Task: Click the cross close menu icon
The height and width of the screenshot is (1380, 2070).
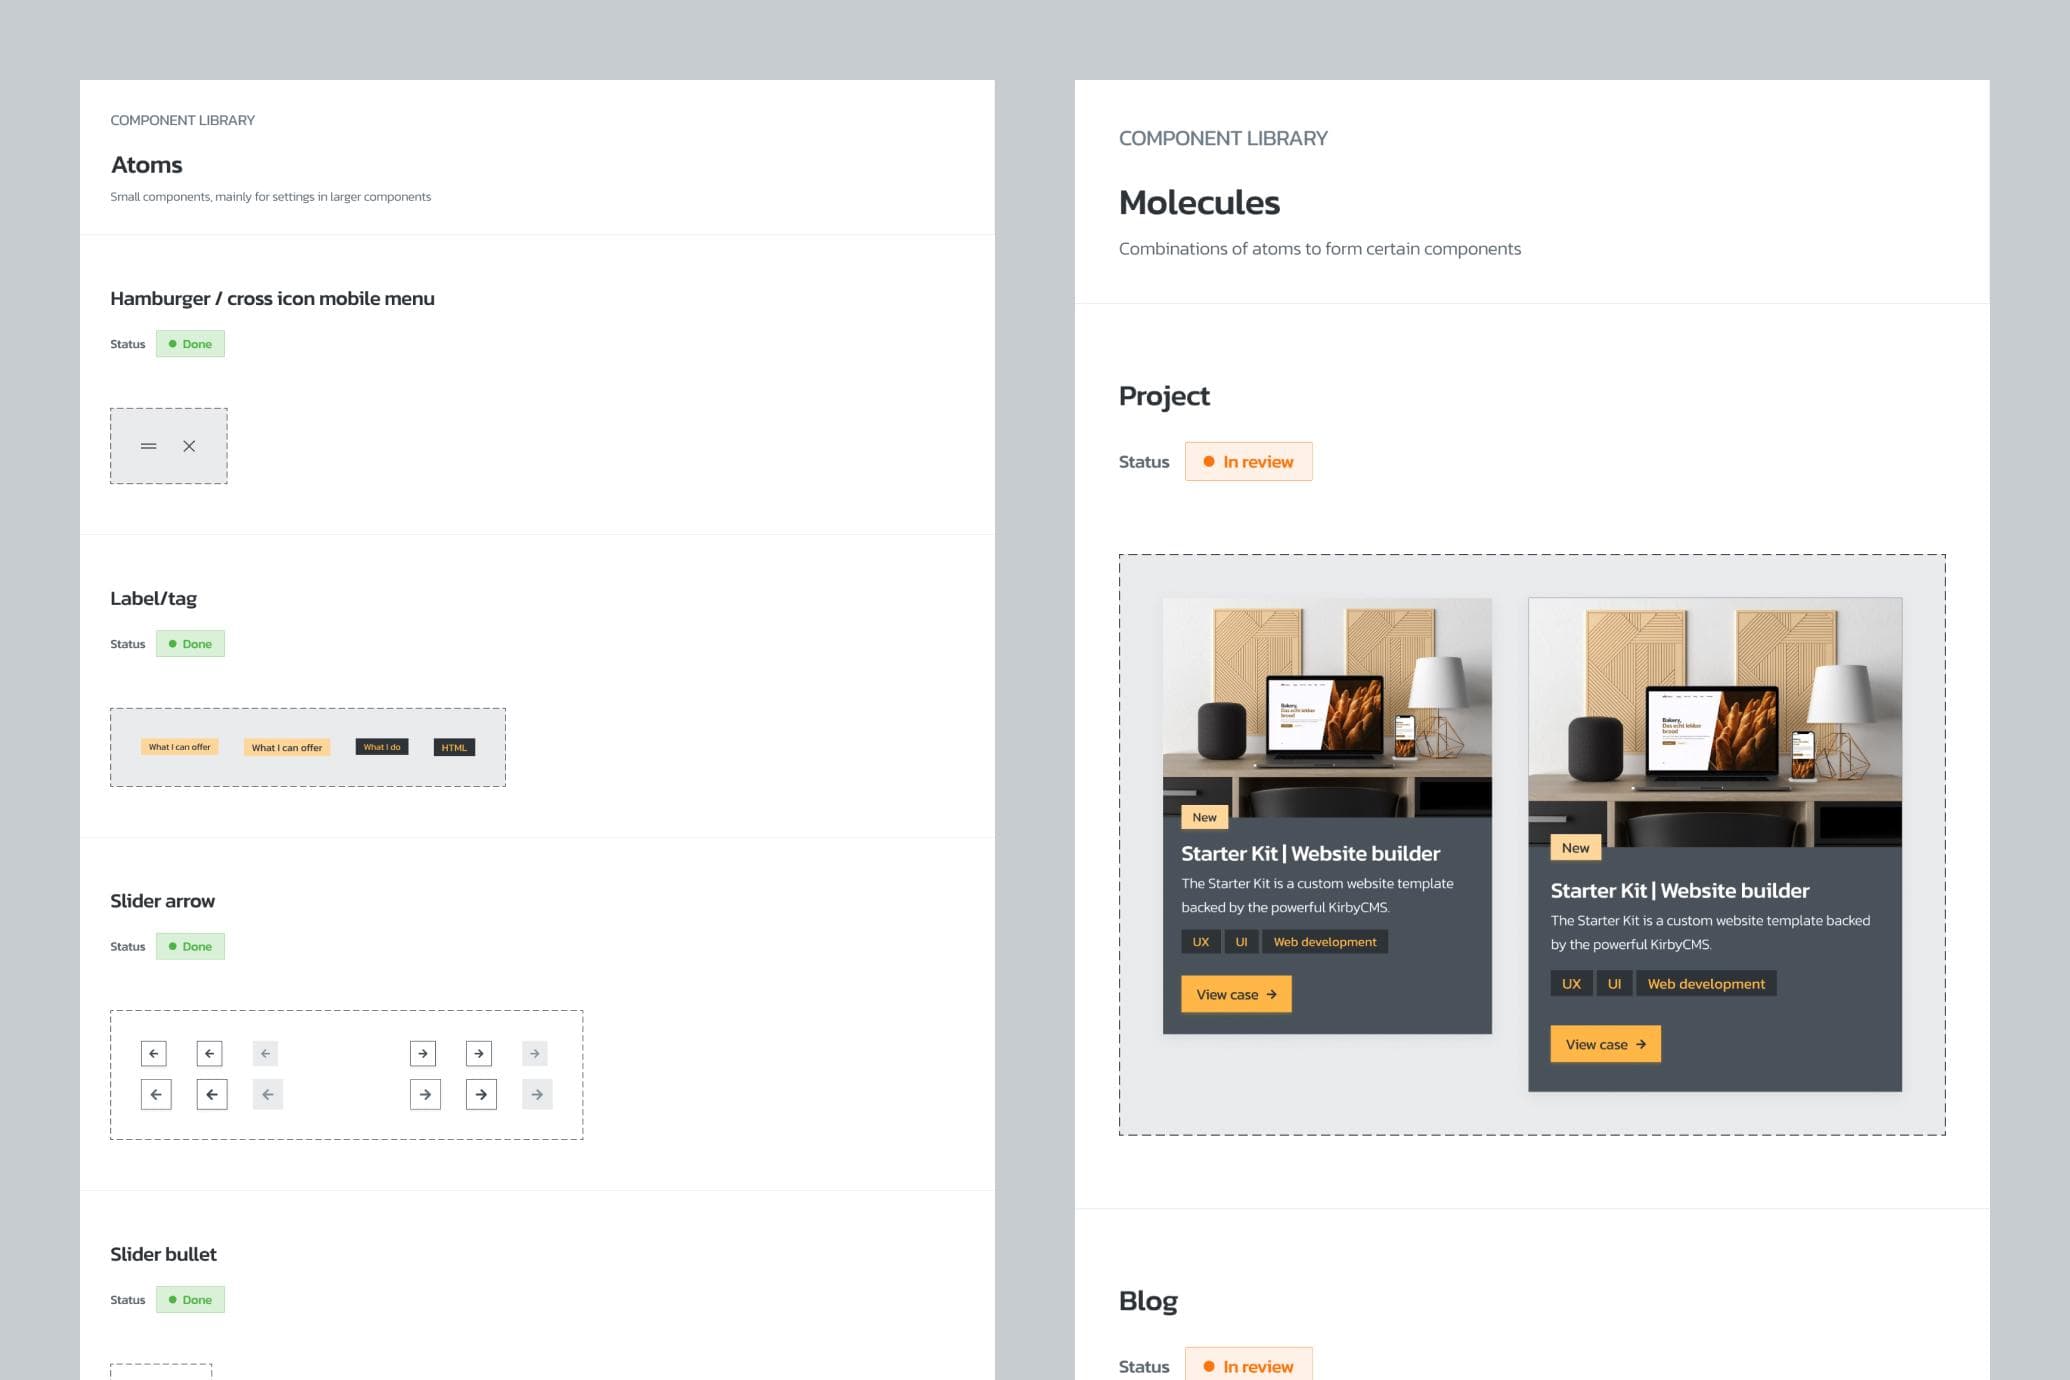Action: pos(189,446)
